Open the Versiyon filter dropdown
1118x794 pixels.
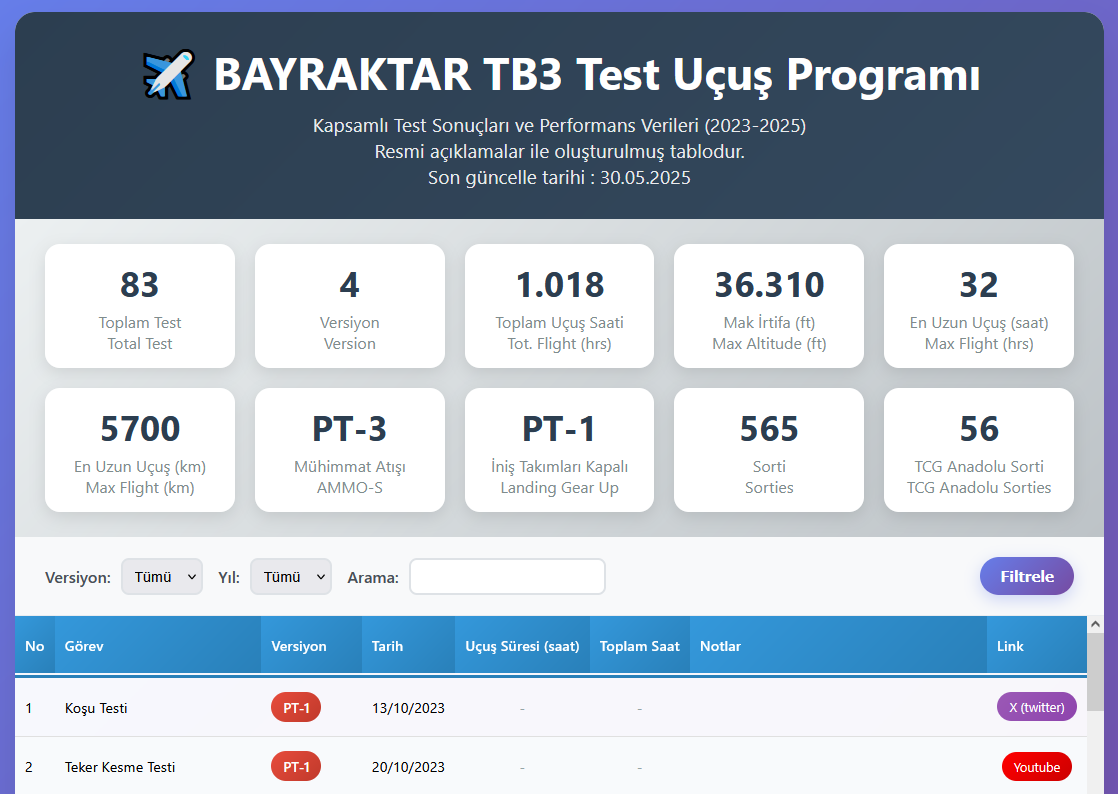tap(162, 577)
